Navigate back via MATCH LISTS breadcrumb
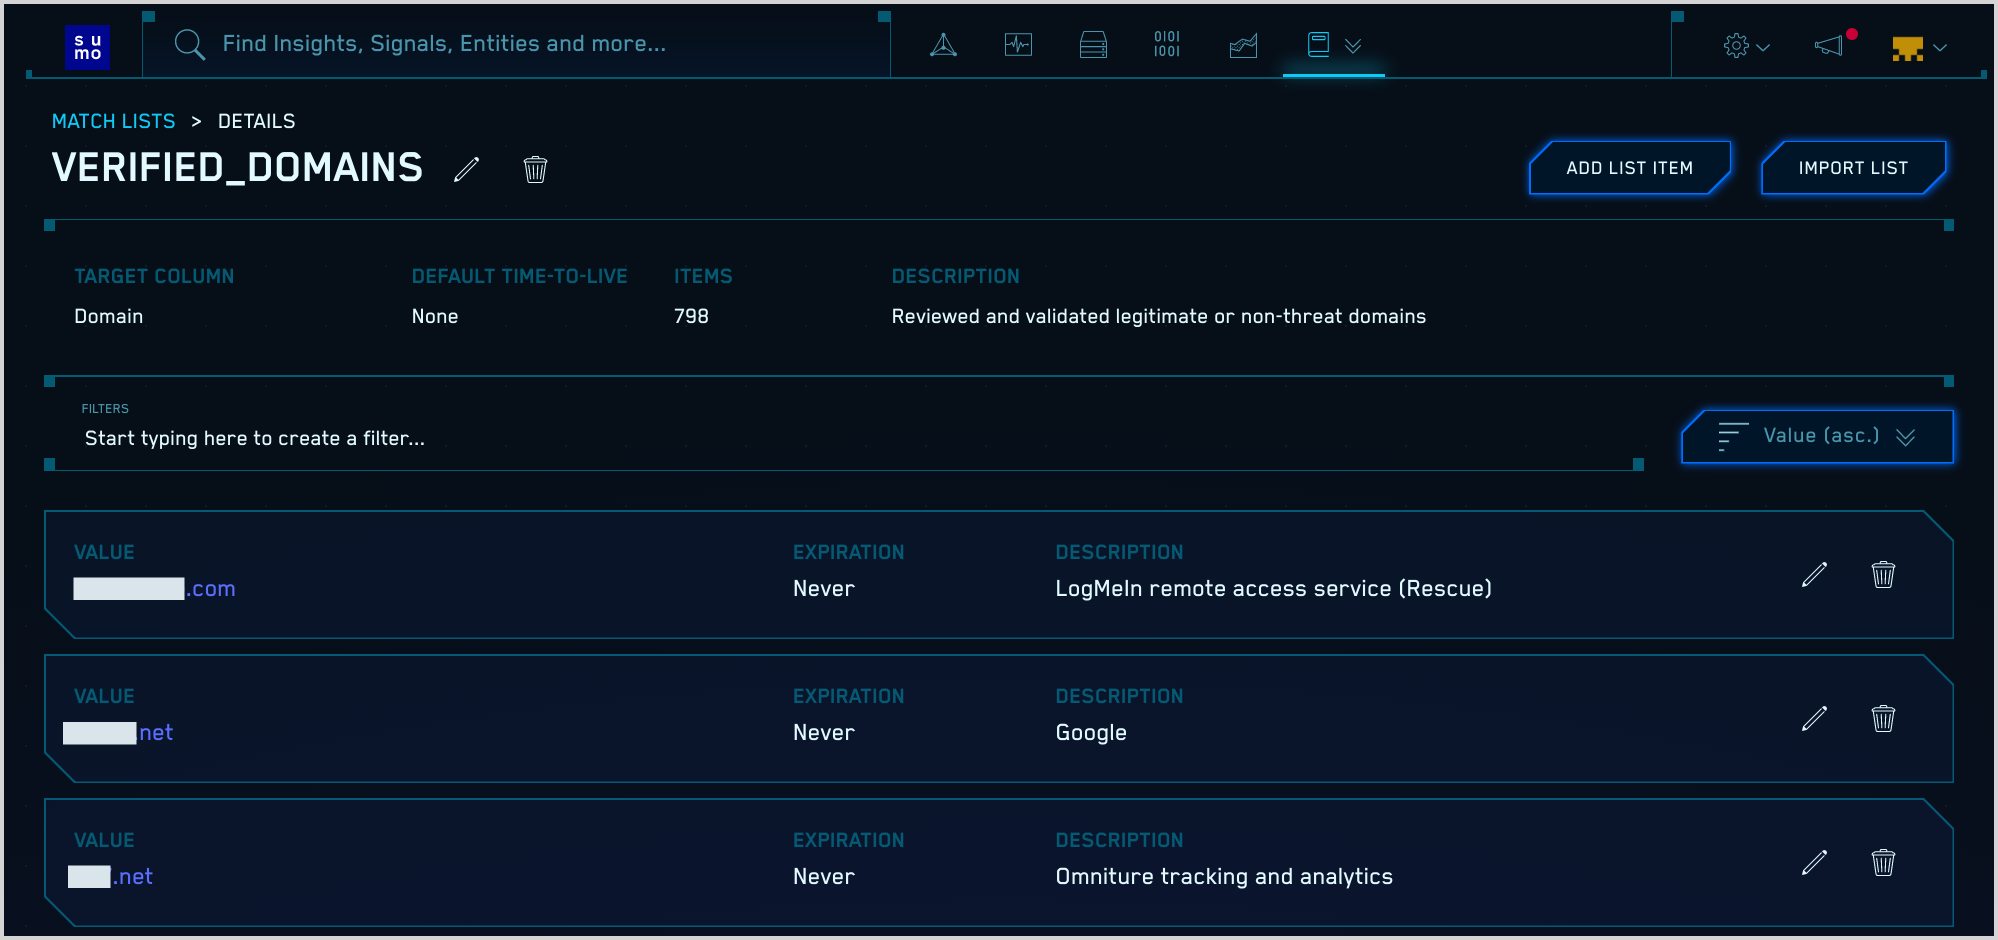 tap(113, 120)
